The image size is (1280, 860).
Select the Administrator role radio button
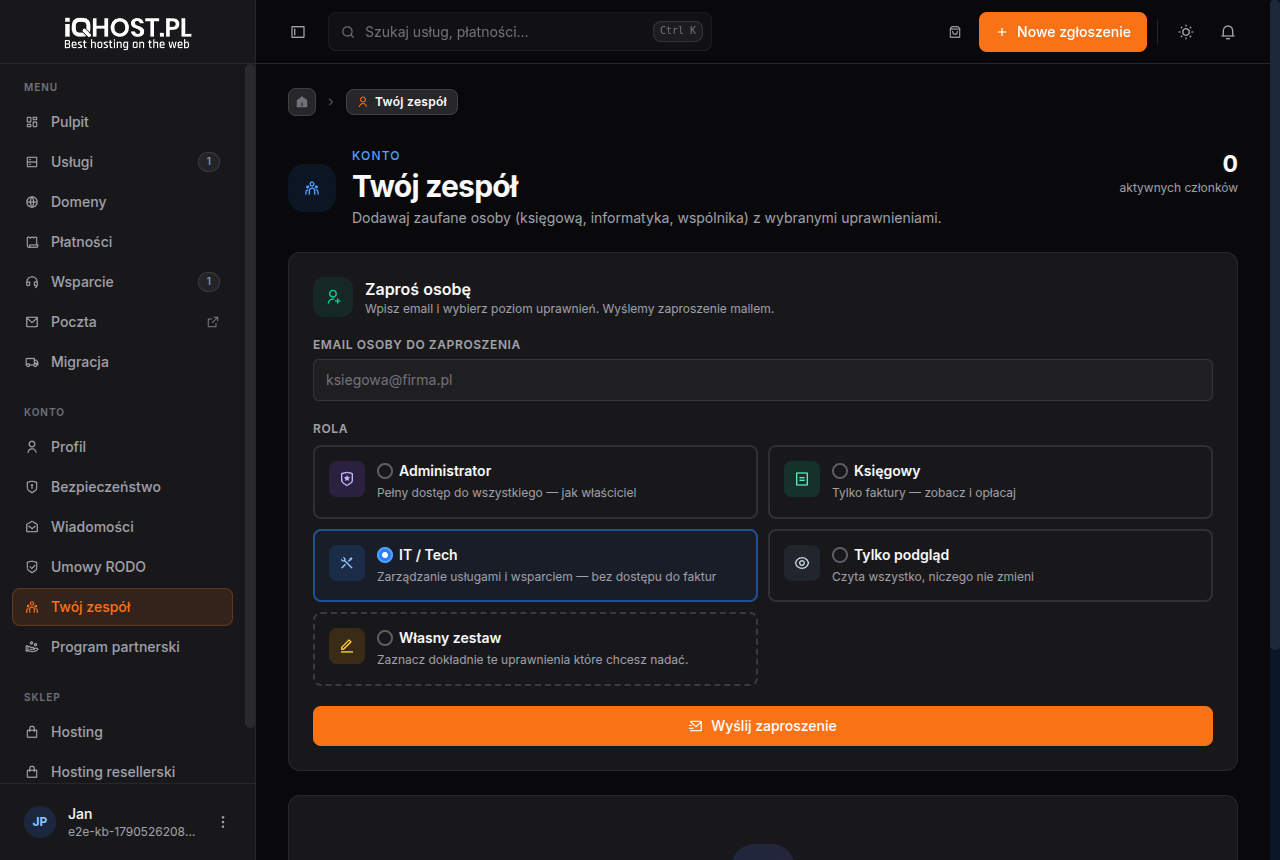(385, 471)
